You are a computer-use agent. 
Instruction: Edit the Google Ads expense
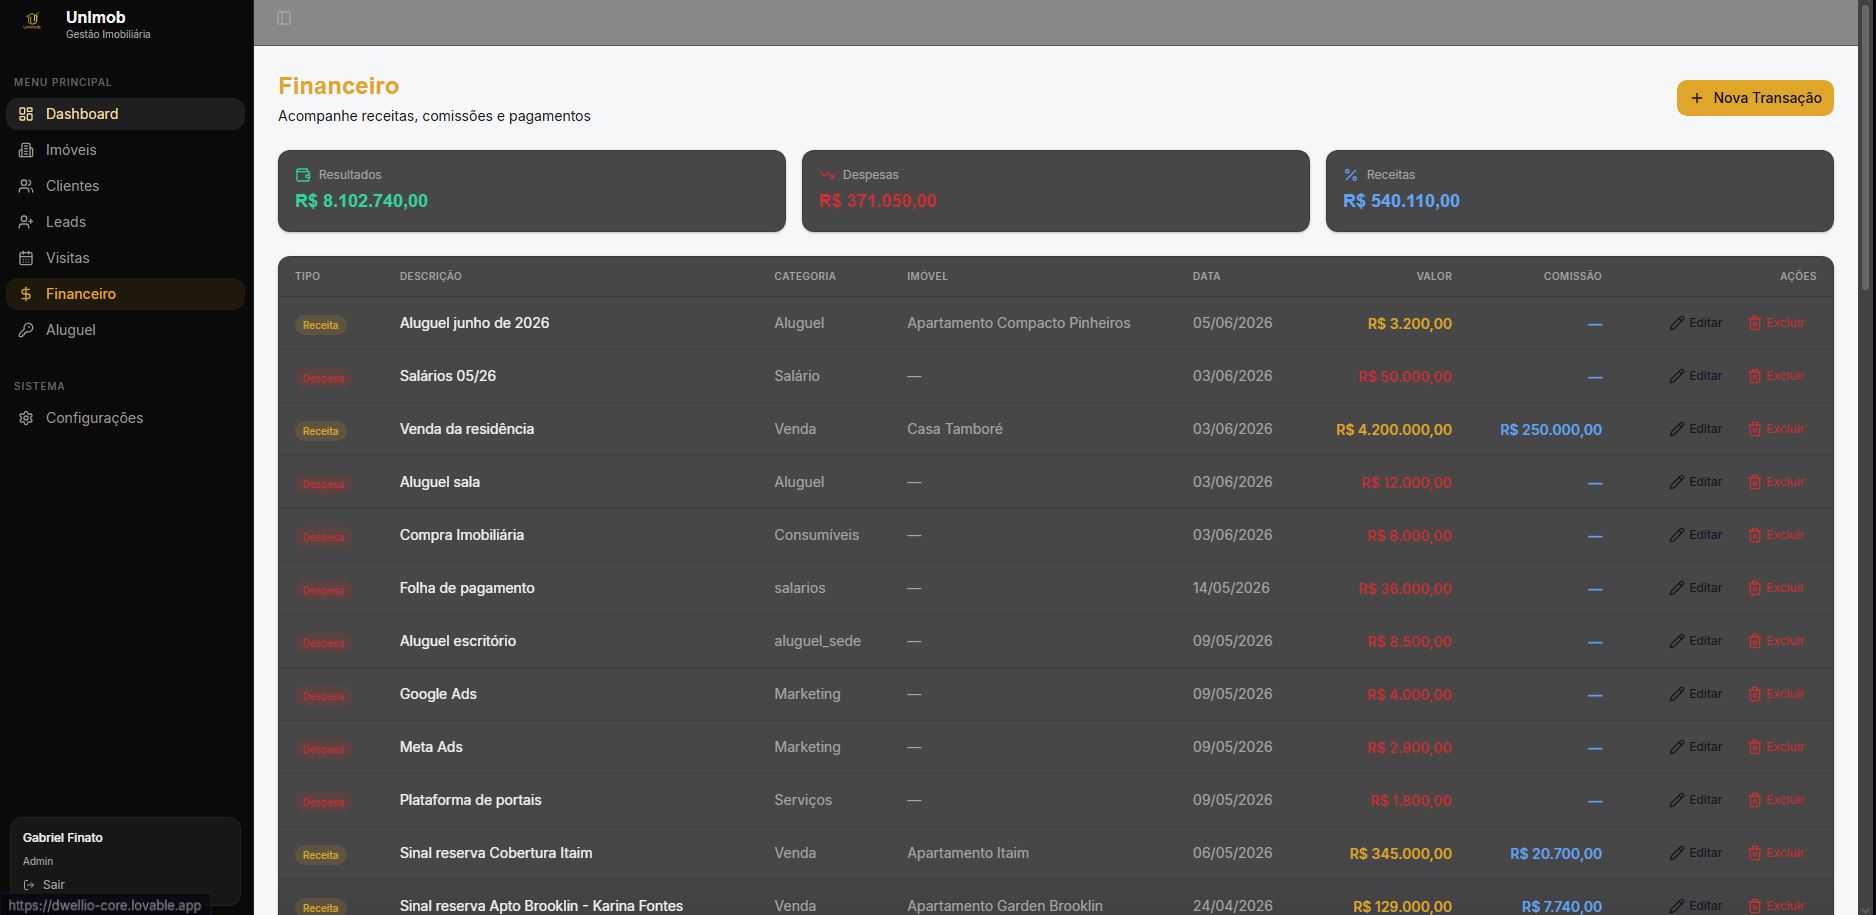coord(1696,694)
